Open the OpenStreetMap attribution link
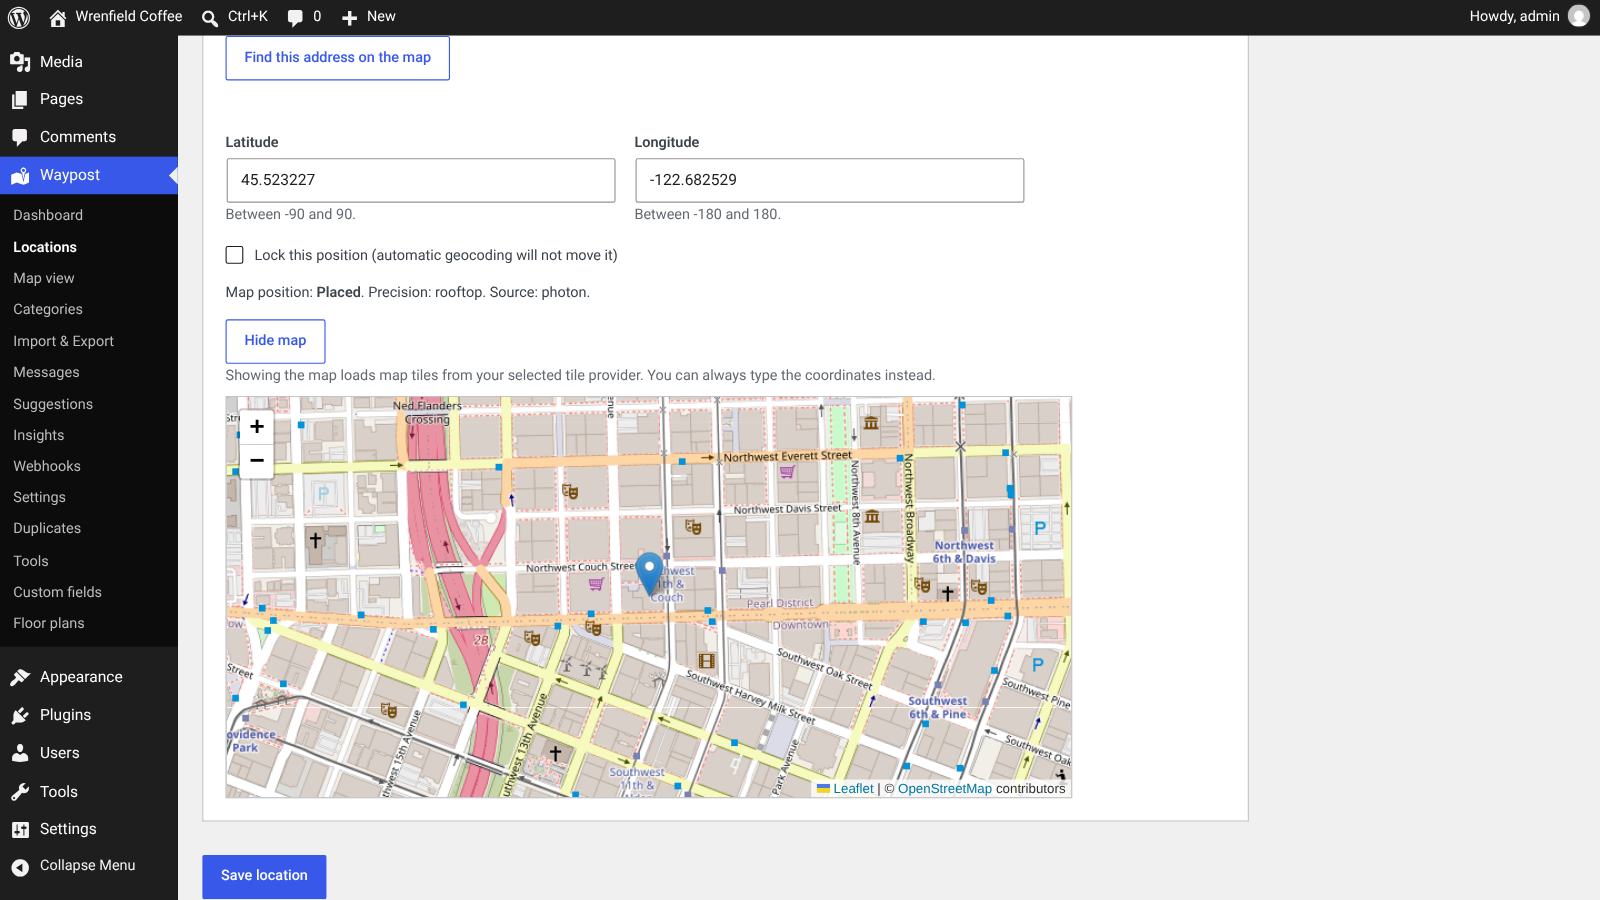This screenshot has height=900, width=1600. tap(945, 789)
